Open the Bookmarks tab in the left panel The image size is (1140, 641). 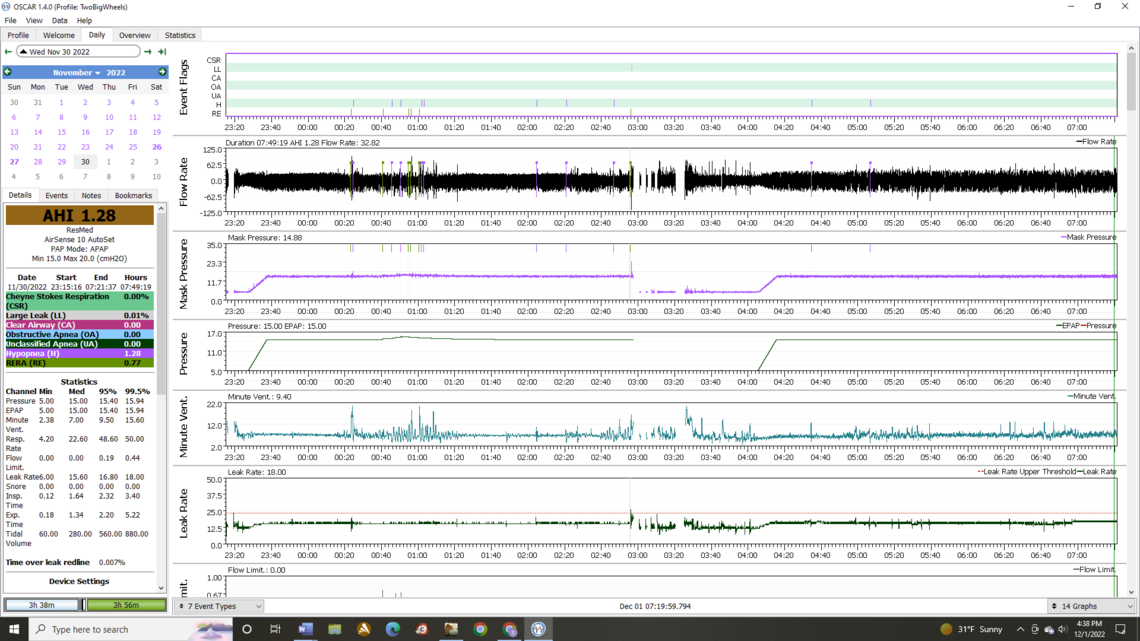pyautogui.click(x=133, y=195)
